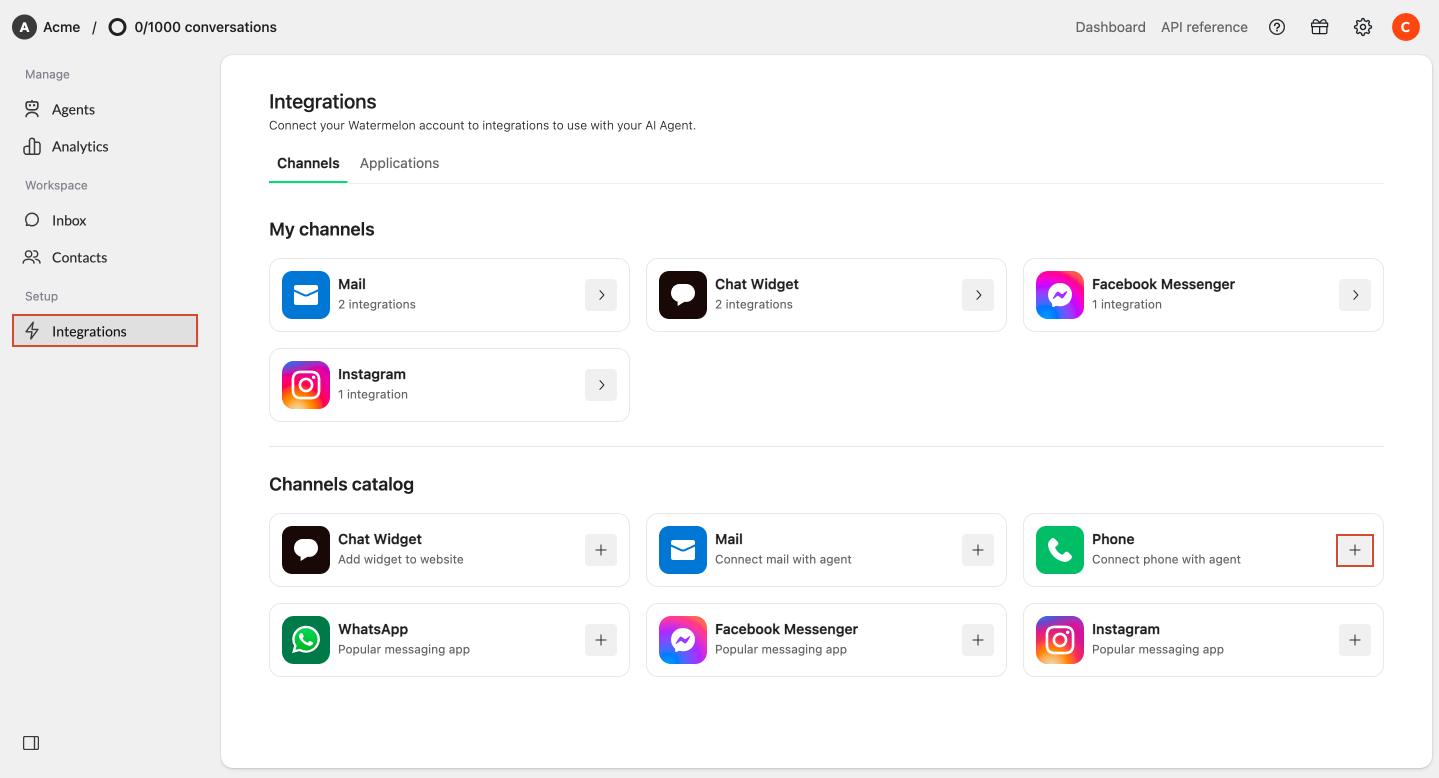
Task: Expand Instagram integrations chevron in My channels
Action: [x=601, y=385]
